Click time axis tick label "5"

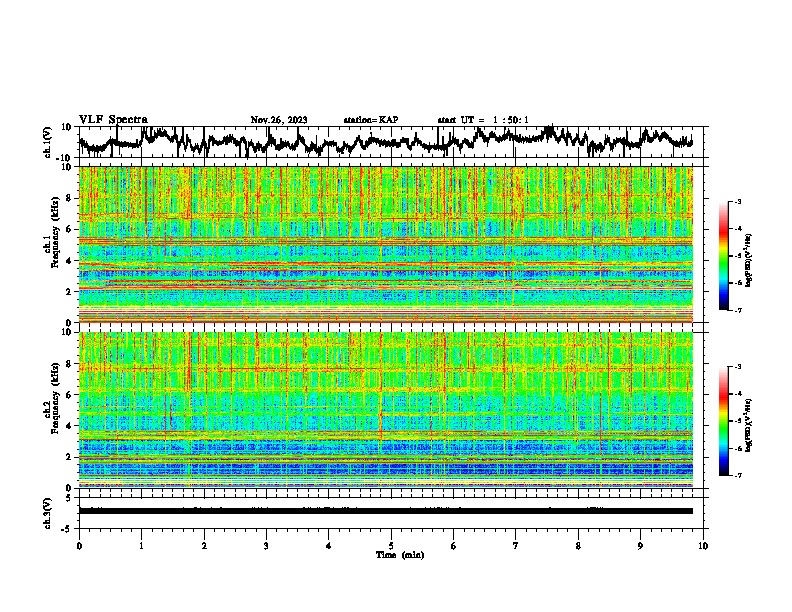[x=391, y=546]
